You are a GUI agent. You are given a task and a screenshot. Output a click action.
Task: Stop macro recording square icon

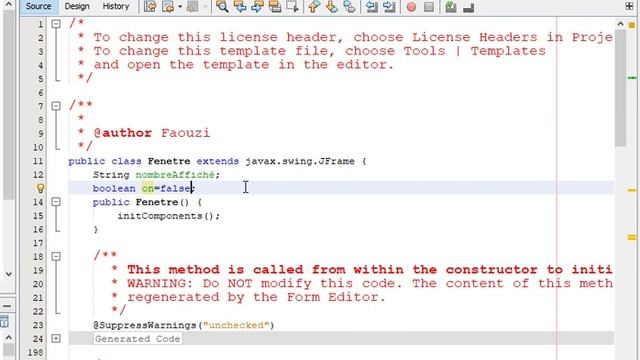(429, 7)
